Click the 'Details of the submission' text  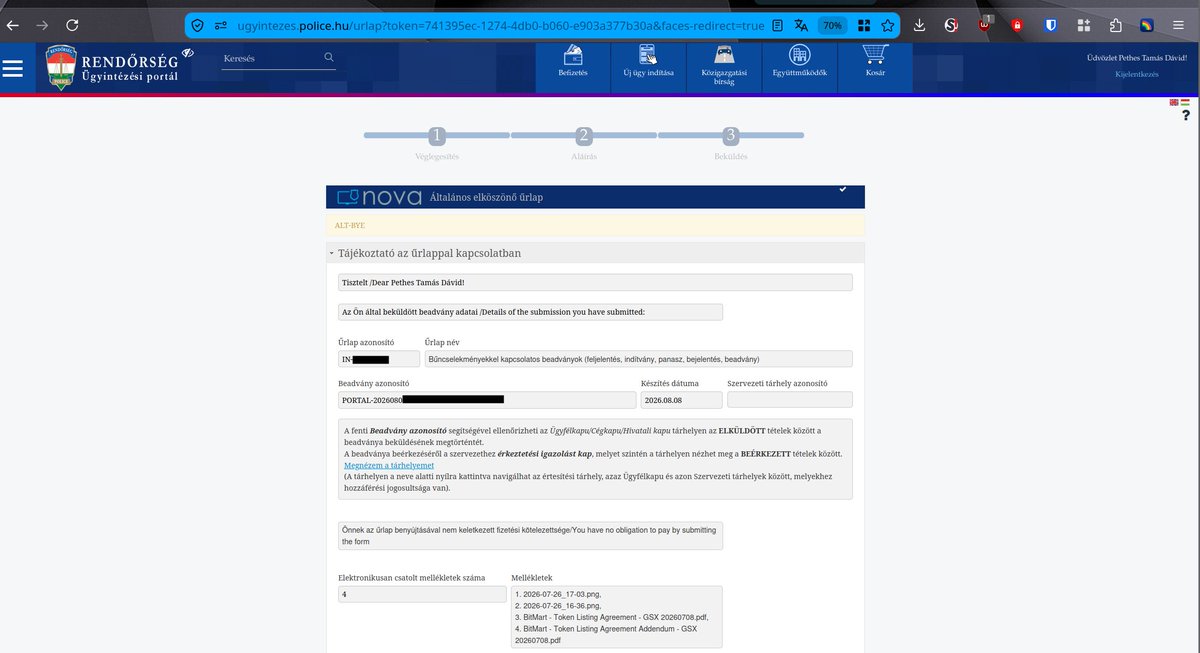pos(493,312)
